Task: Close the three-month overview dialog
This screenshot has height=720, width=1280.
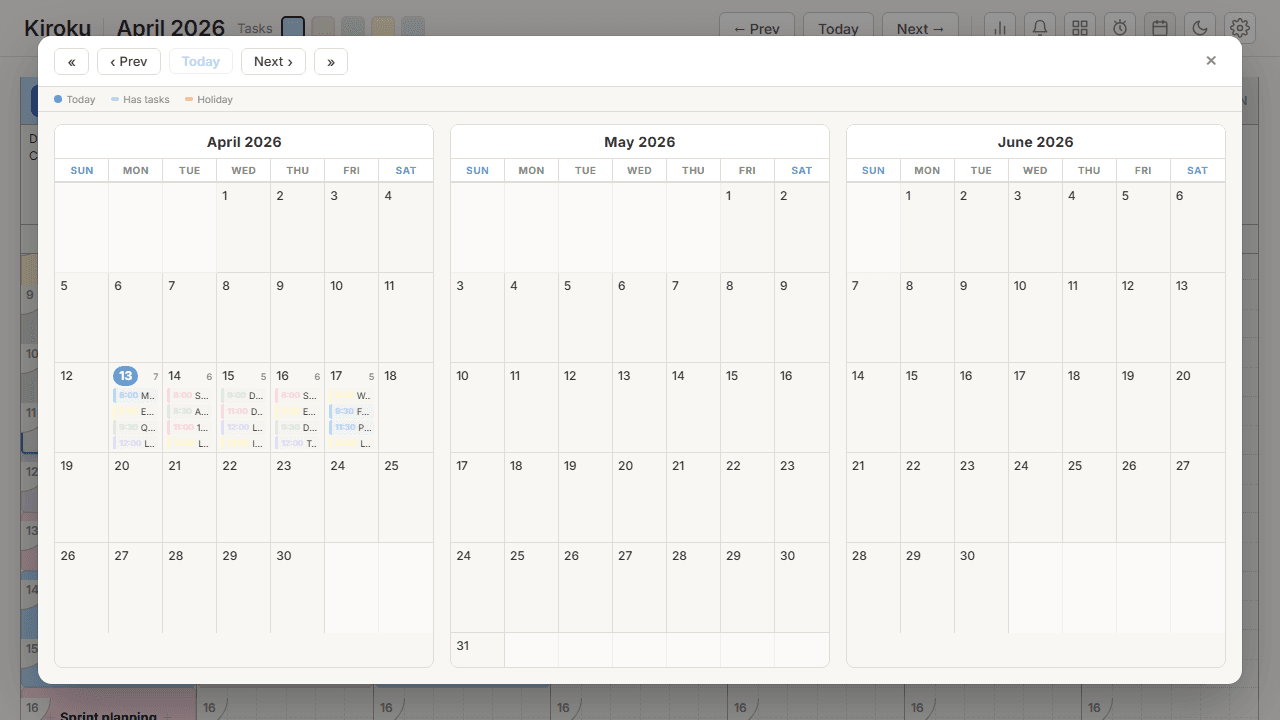Action: 1211,60
